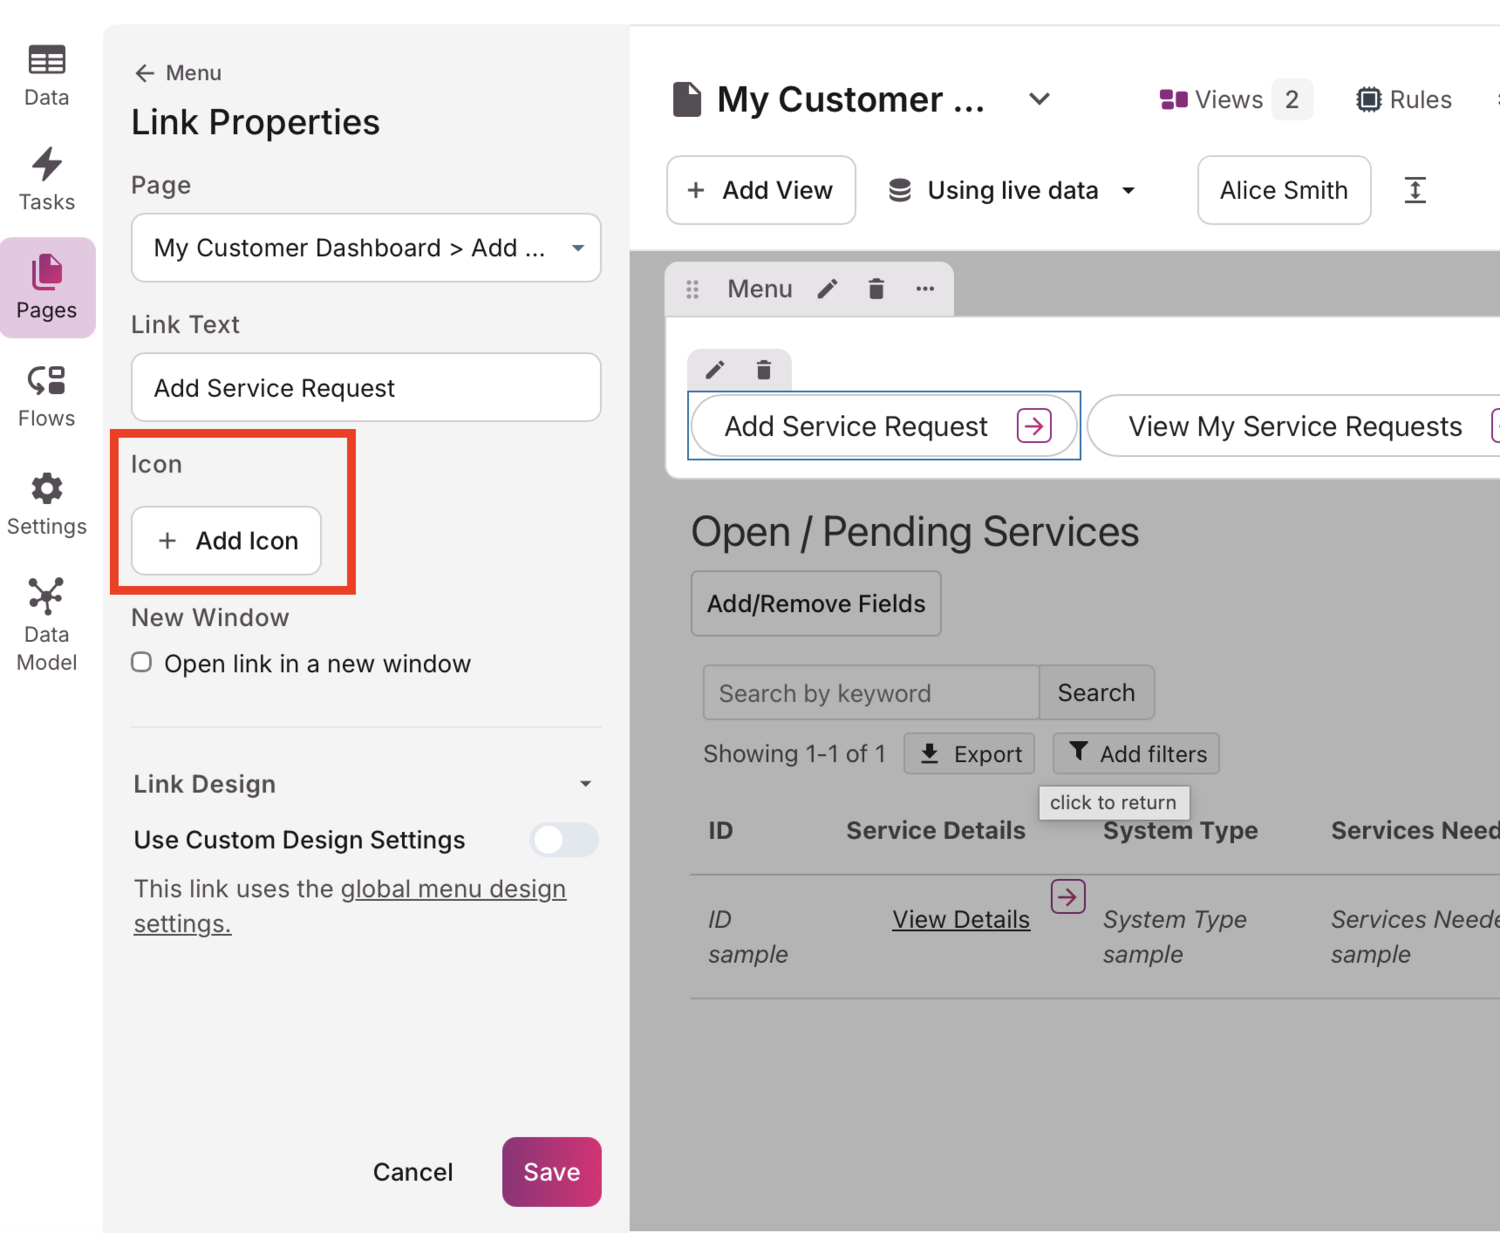Screen dimensions: 1500x1233
Task: Open the Menu's ellipsis options
Action: (x=925, y=289)
